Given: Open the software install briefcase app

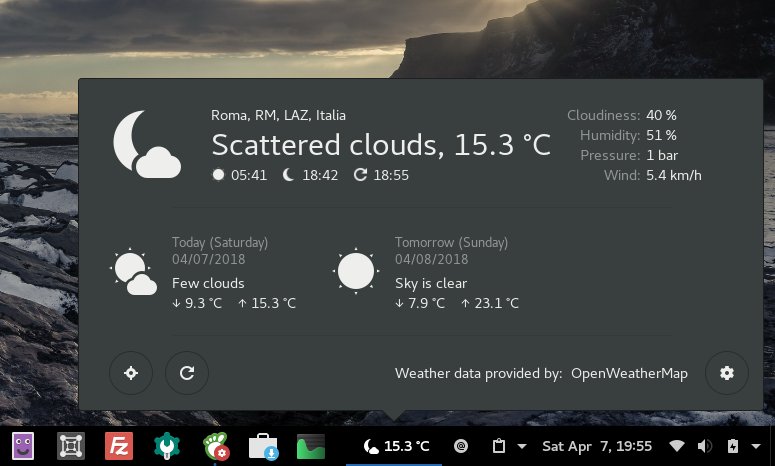Looking at the screenshot, I should click(x=263, y=446).
